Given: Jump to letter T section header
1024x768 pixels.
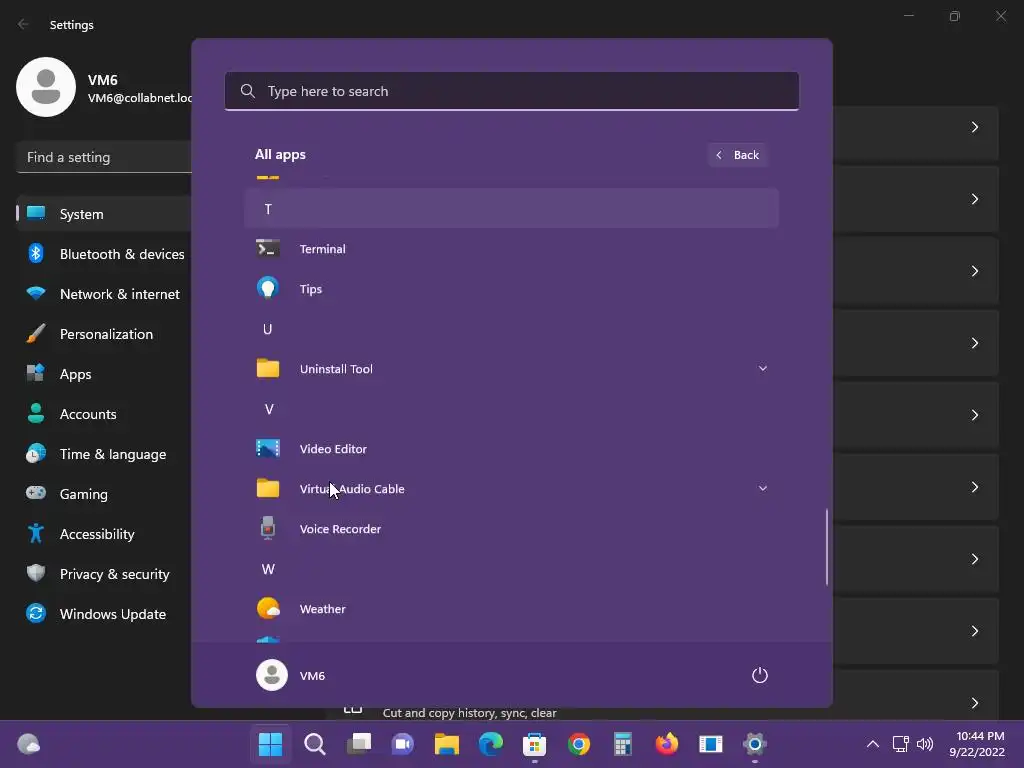Looking at the screenshot, I should [x=511, y=209].
